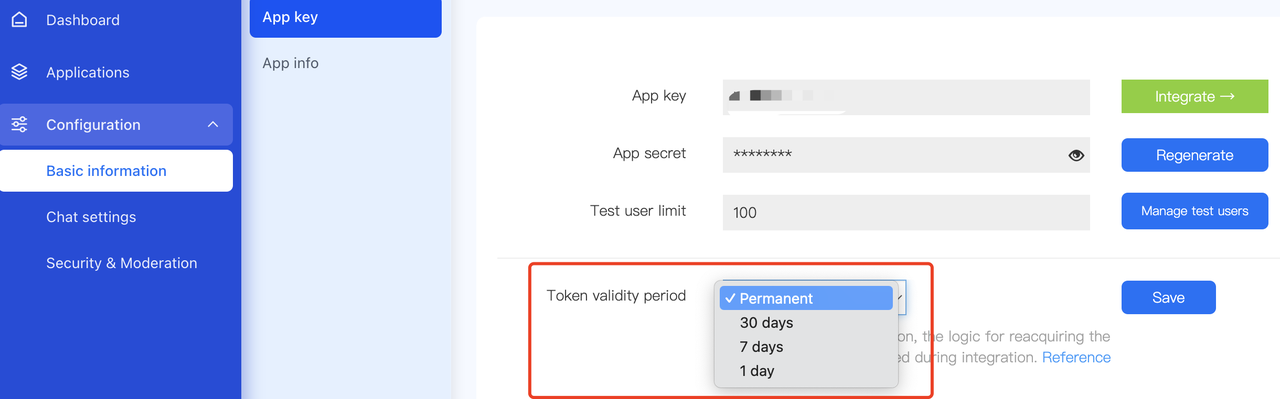The width and height of the screenshot is (1280, 399).
Task: Click Manage test users button
Action: (1195, 211)
